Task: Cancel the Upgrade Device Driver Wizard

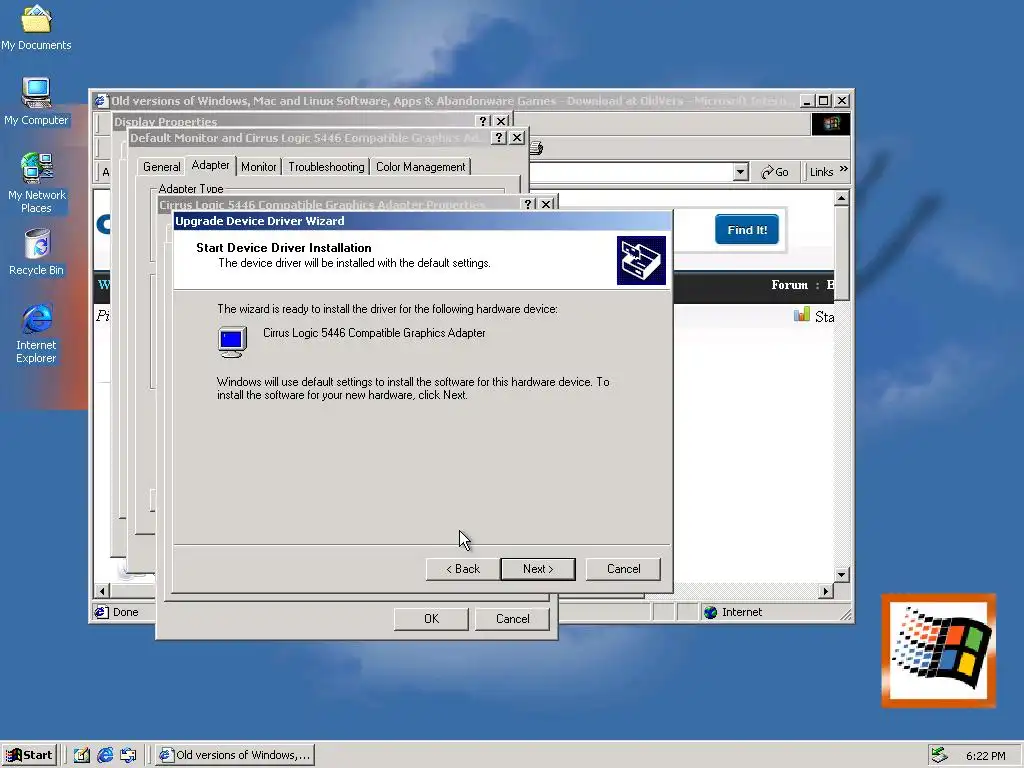Action: (x=624, y=569)
